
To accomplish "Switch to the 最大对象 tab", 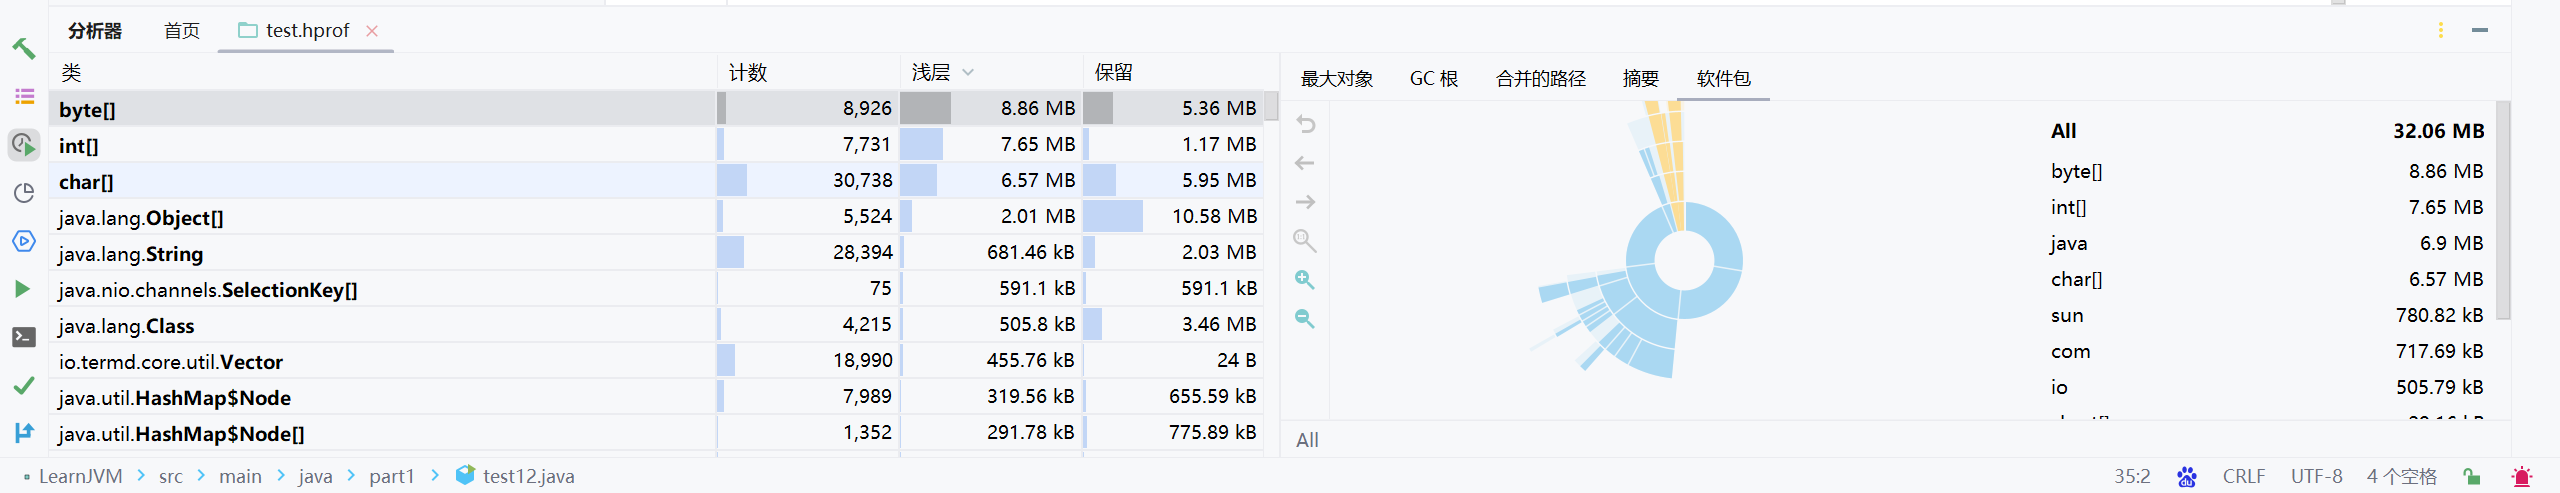I will pos(1336,79).
